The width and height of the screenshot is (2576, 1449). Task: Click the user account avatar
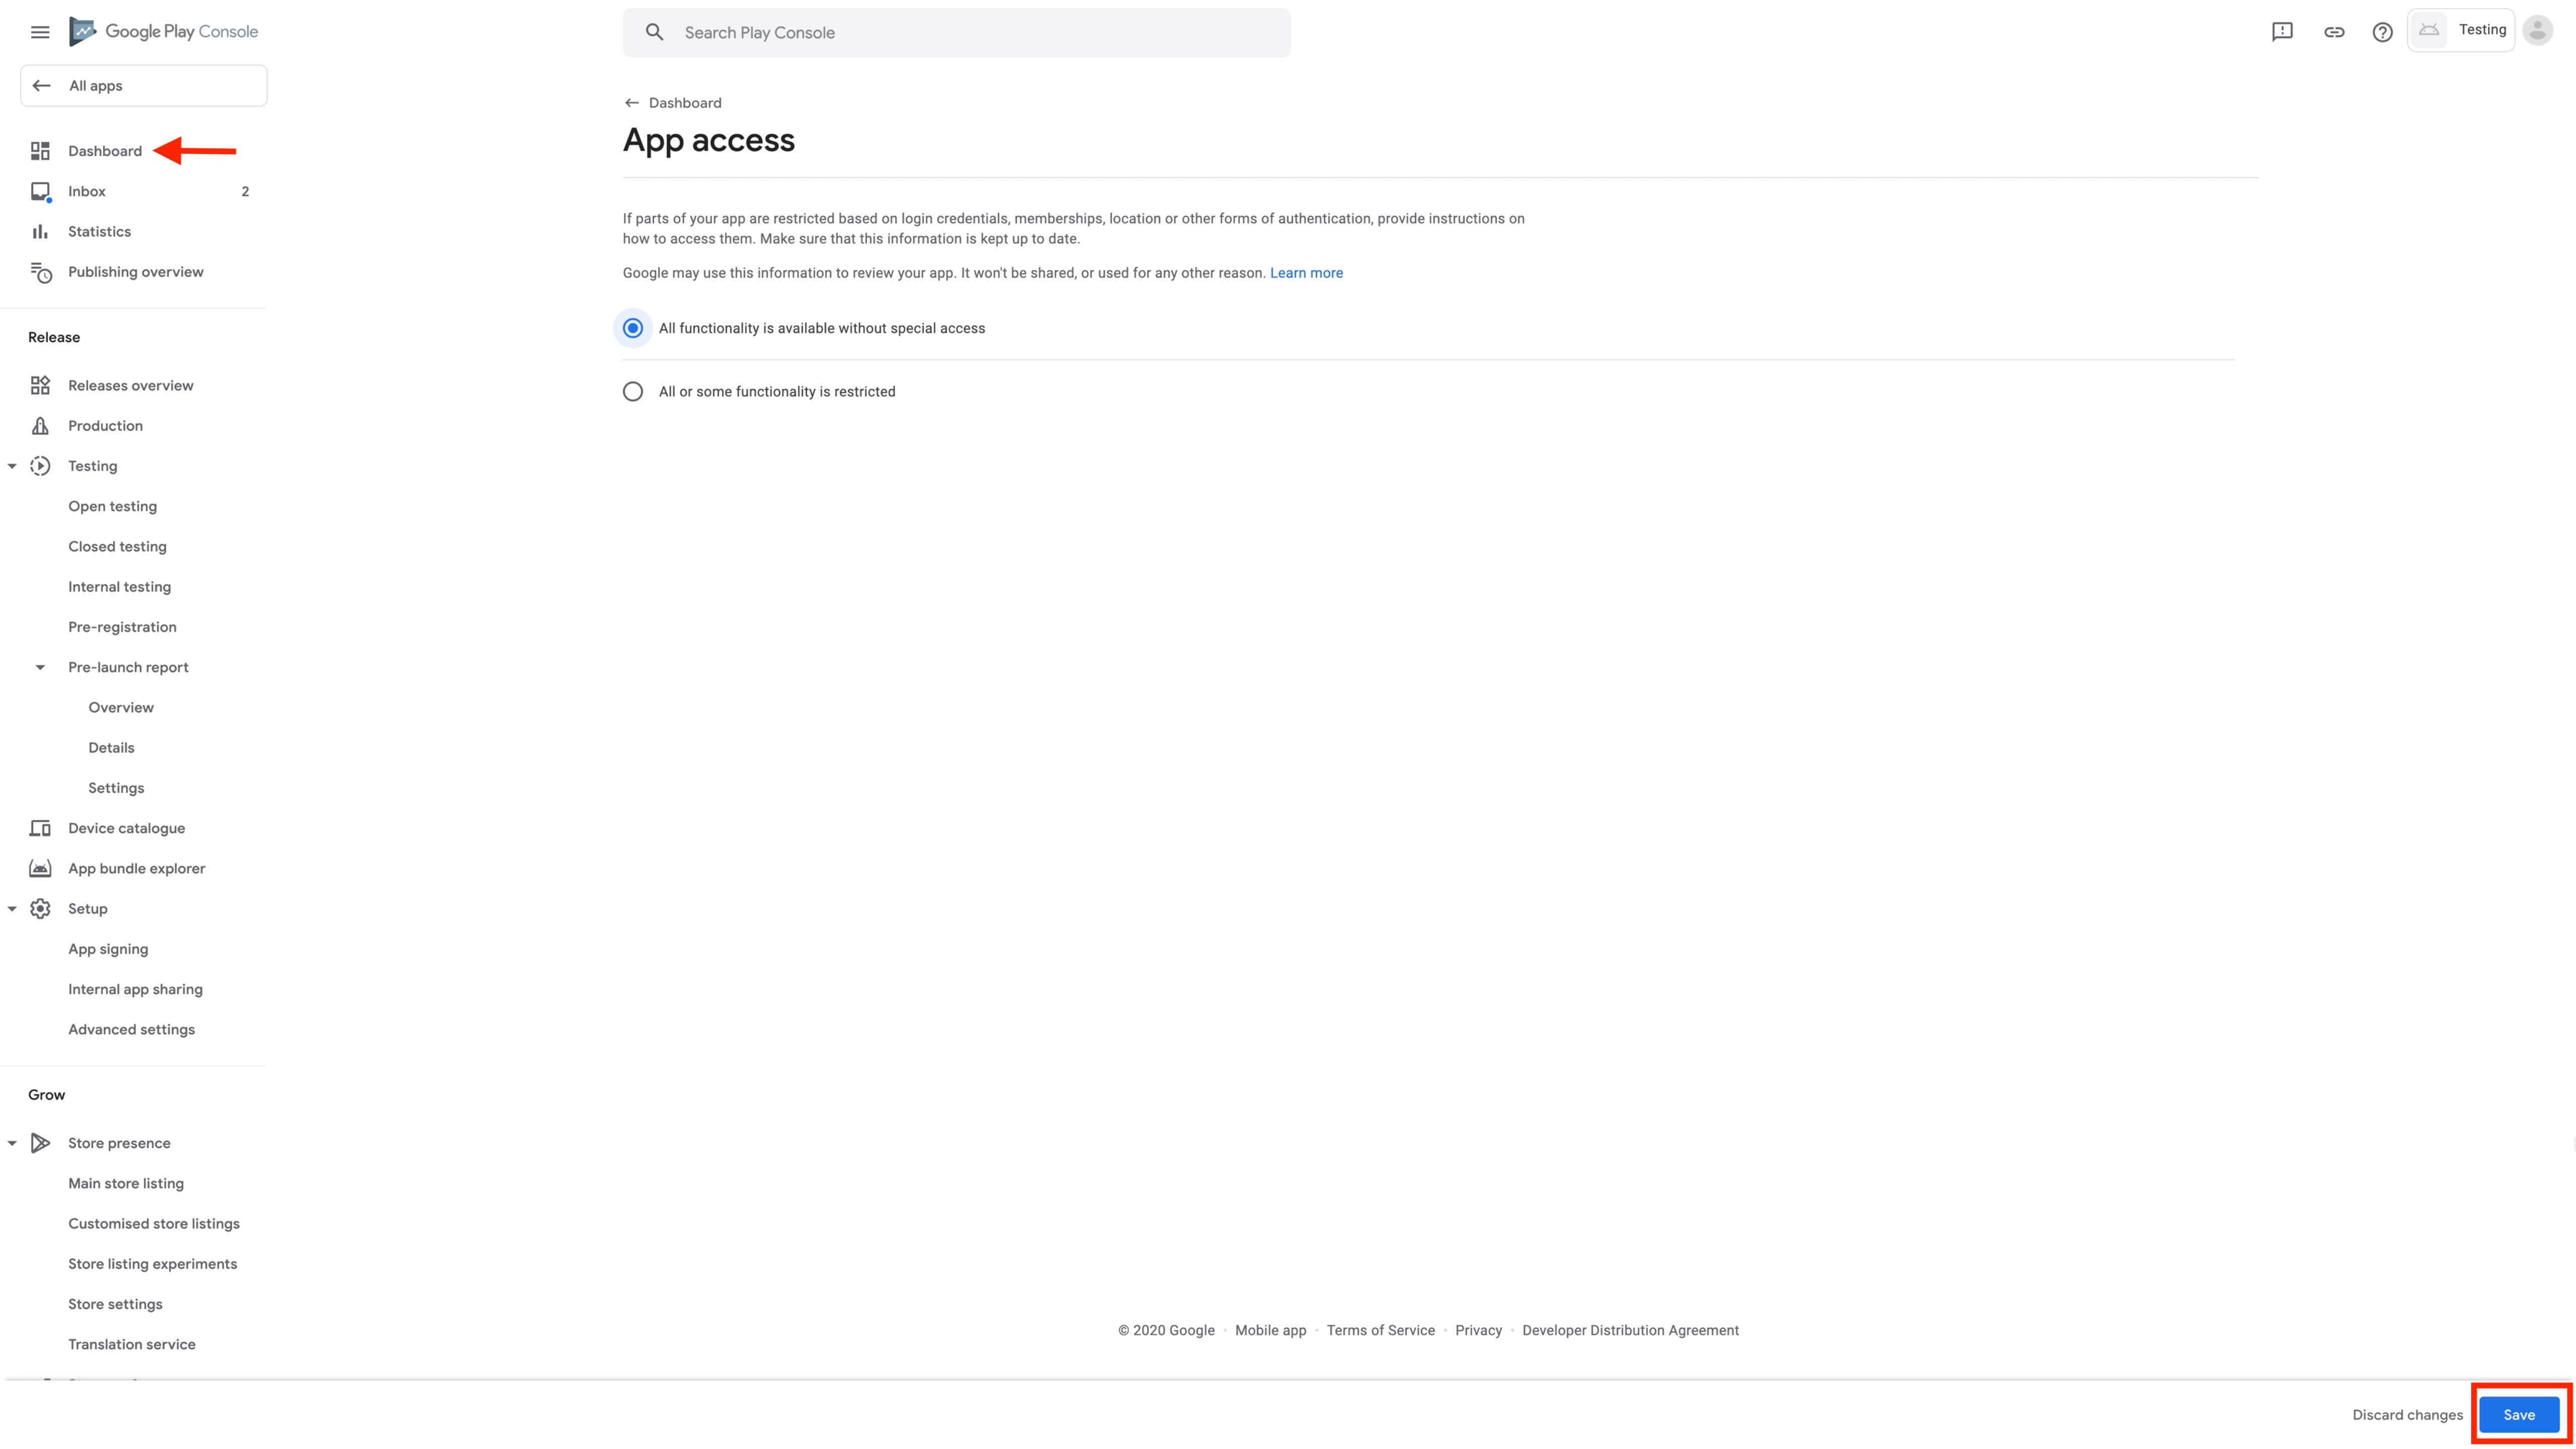click(x=2537, y=31)
